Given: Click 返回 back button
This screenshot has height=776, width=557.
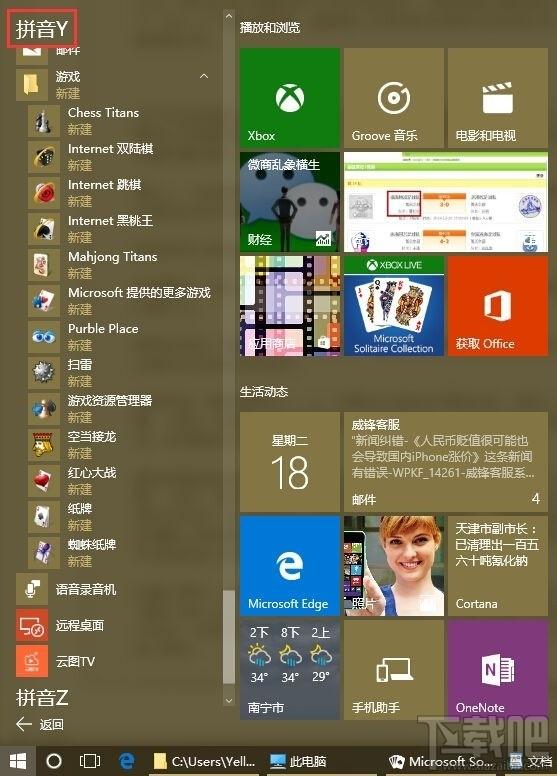Looking at the screenshot, I should coord(40,725).
